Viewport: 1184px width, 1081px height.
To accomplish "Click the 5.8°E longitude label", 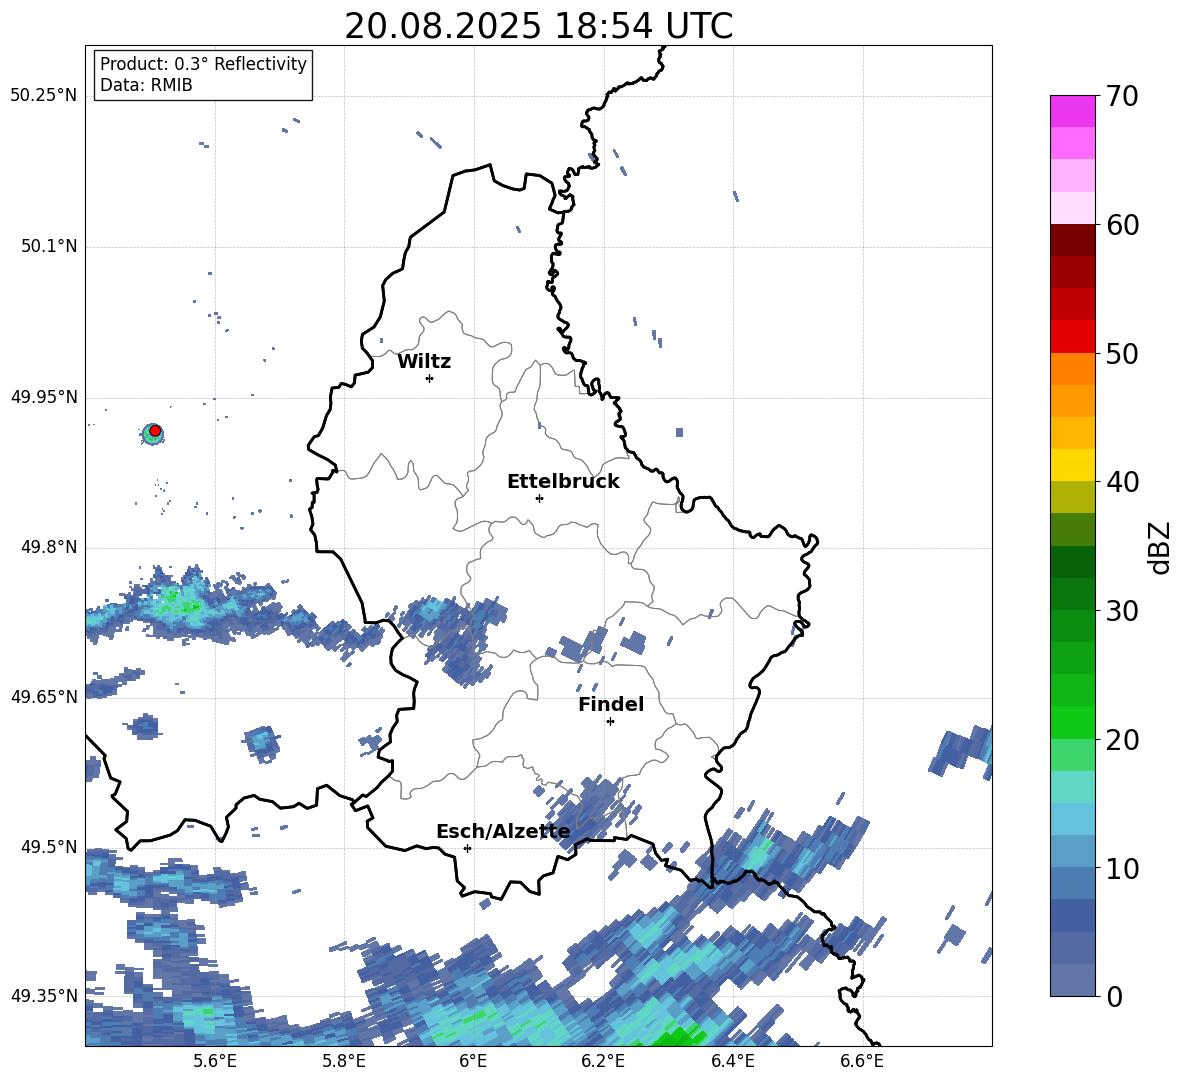I will click(344, 1061).
